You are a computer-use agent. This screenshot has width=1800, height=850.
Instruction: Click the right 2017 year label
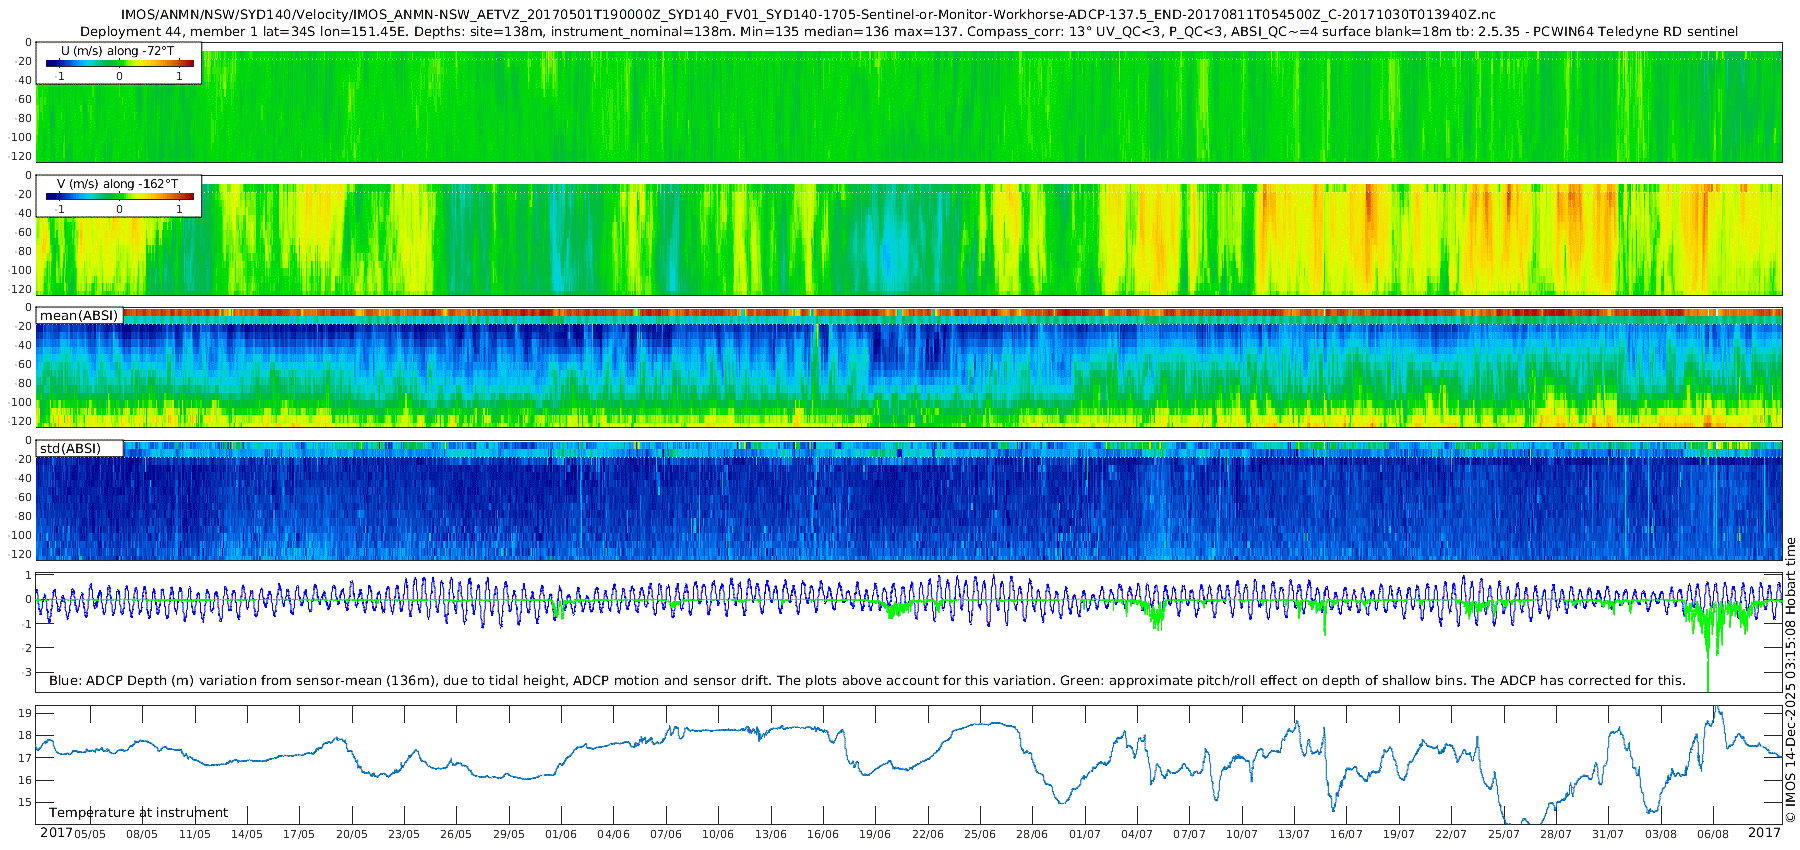(x=1764, y=833)
